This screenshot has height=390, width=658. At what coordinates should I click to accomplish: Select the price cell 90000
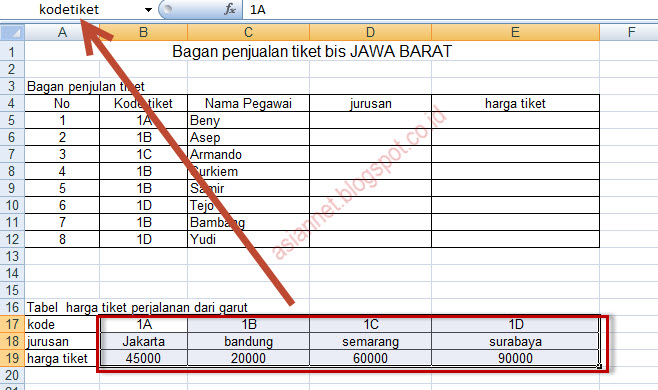(515, 358)
